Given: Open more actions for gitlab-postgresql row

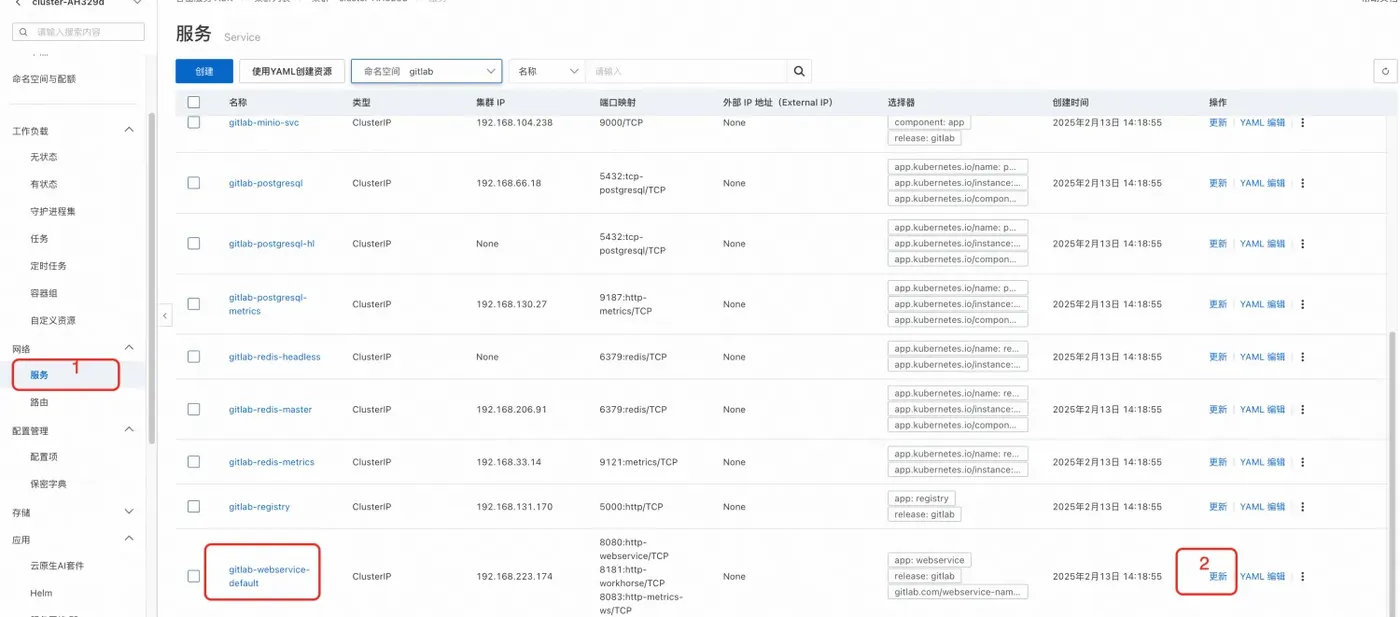Looking at the screenshot, I should pyautogui.click(x=1302, y=183).
